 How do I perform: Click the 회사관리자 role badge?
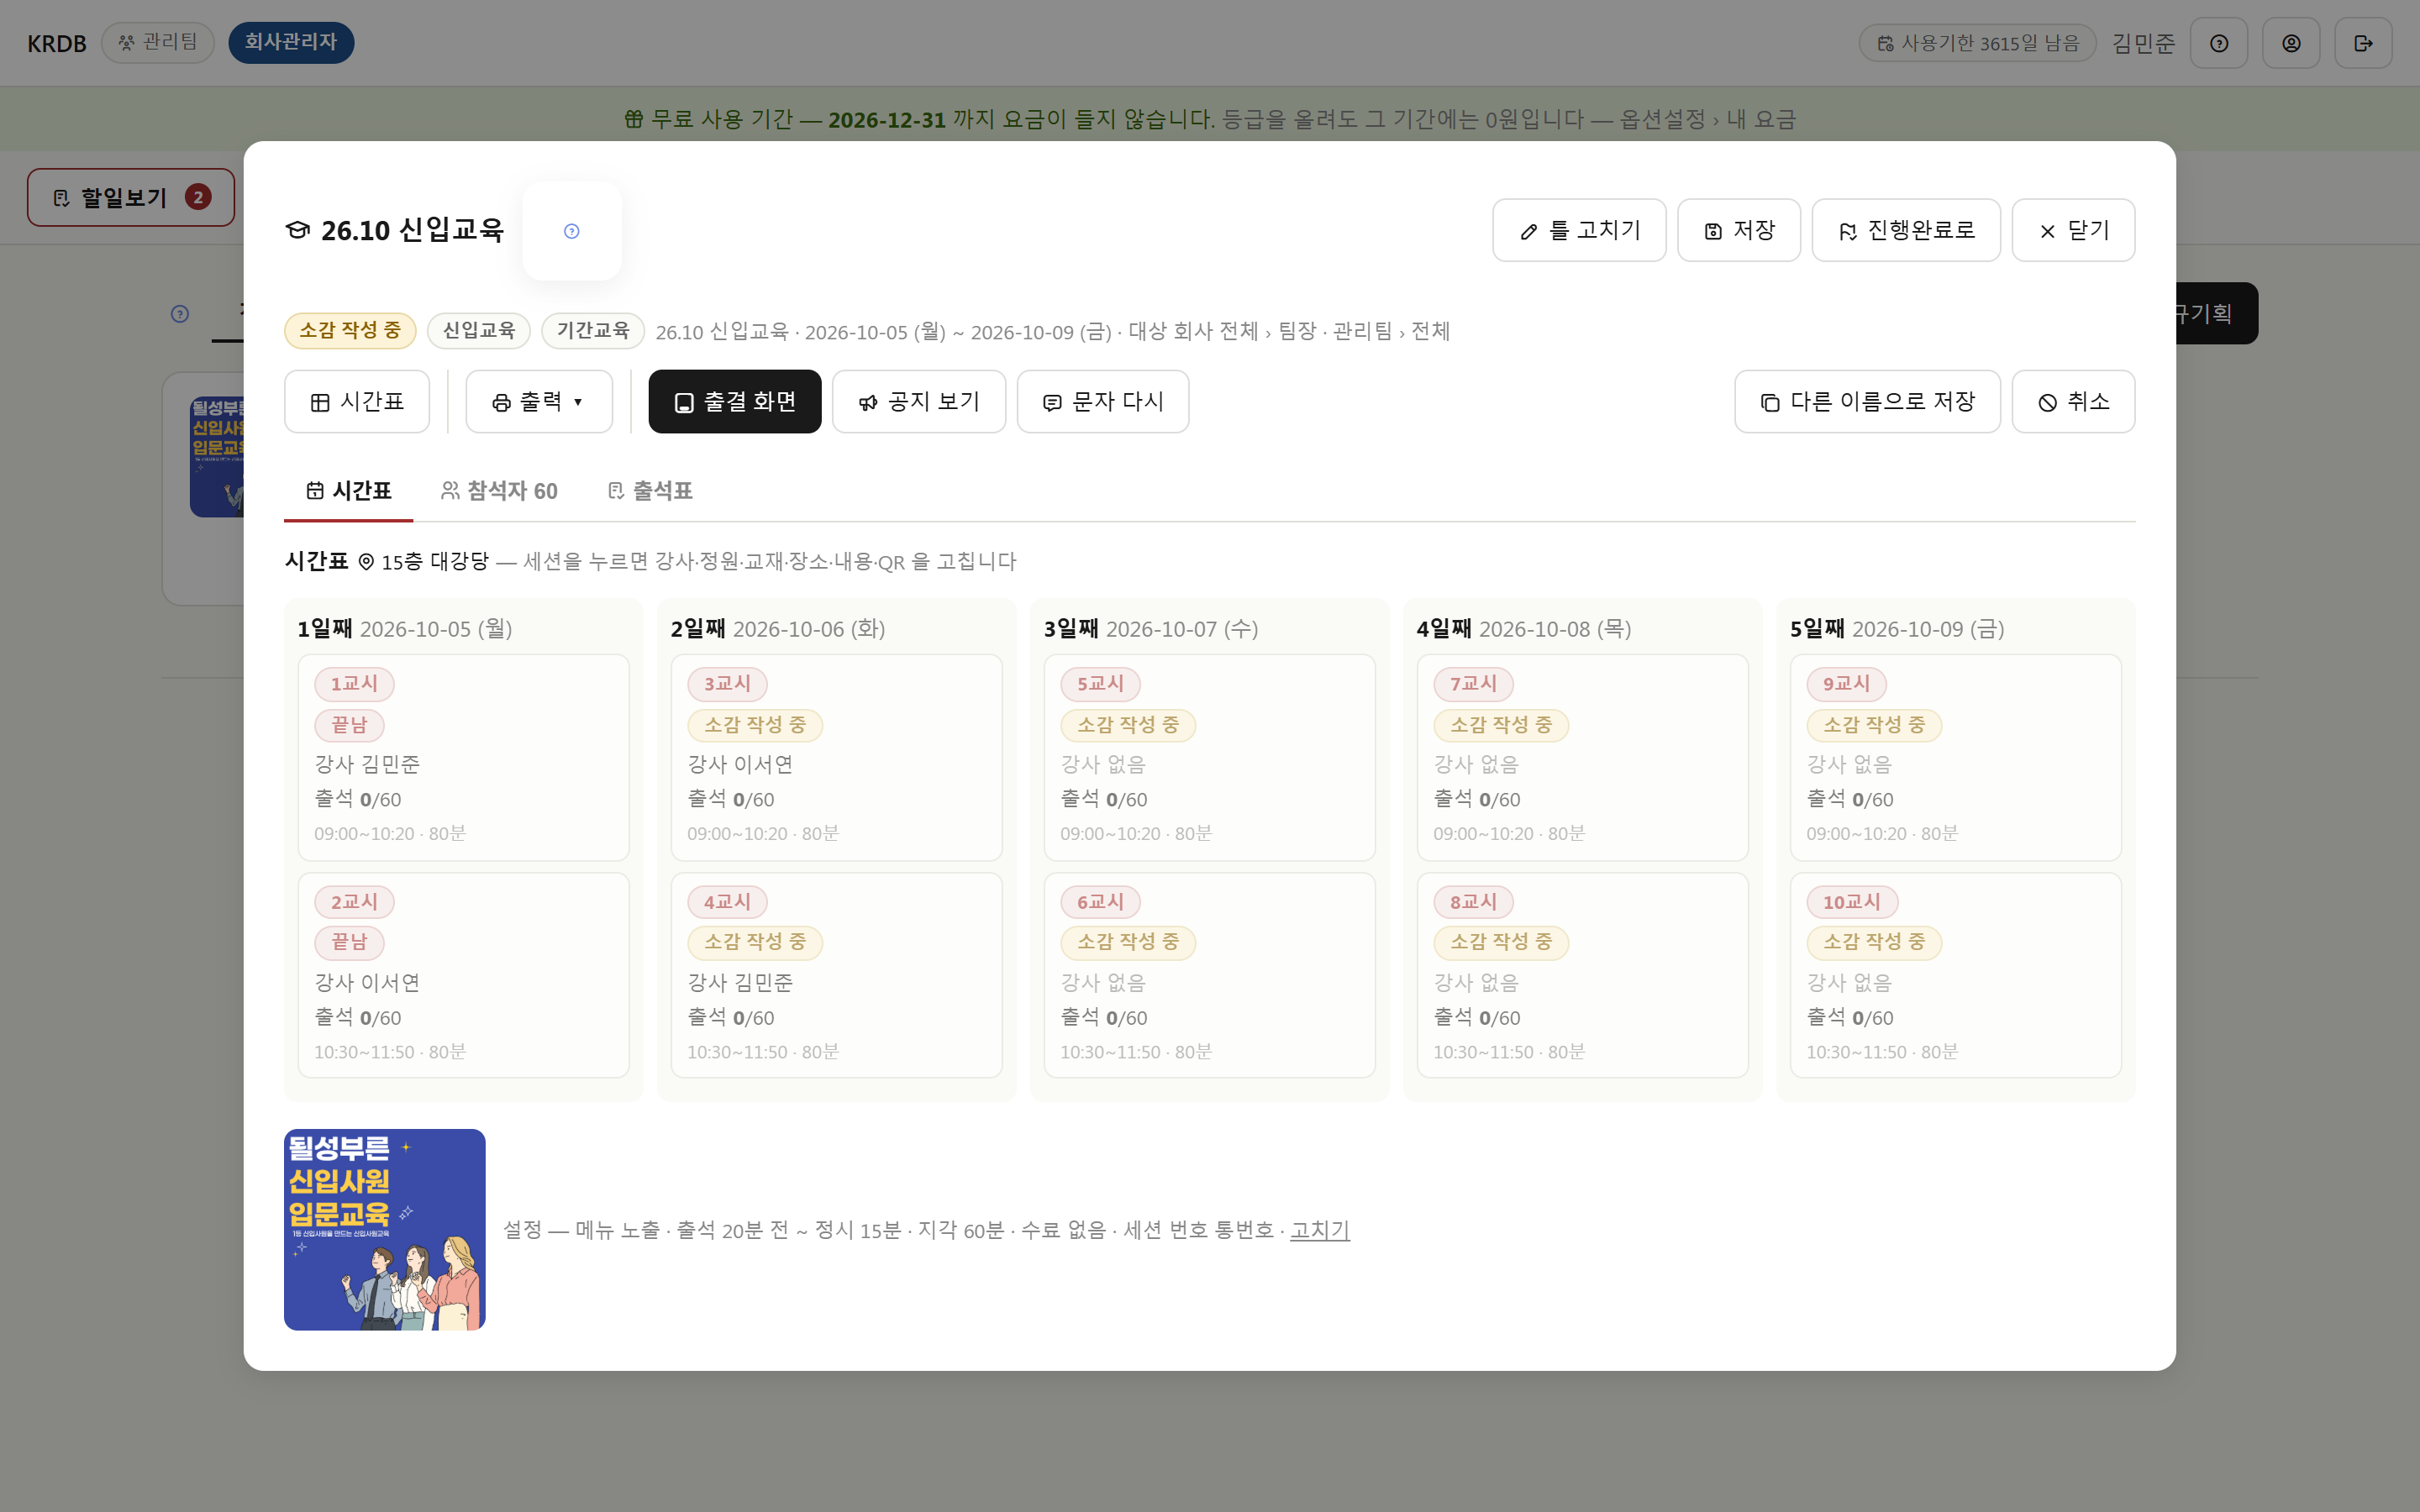coord(291,42)
